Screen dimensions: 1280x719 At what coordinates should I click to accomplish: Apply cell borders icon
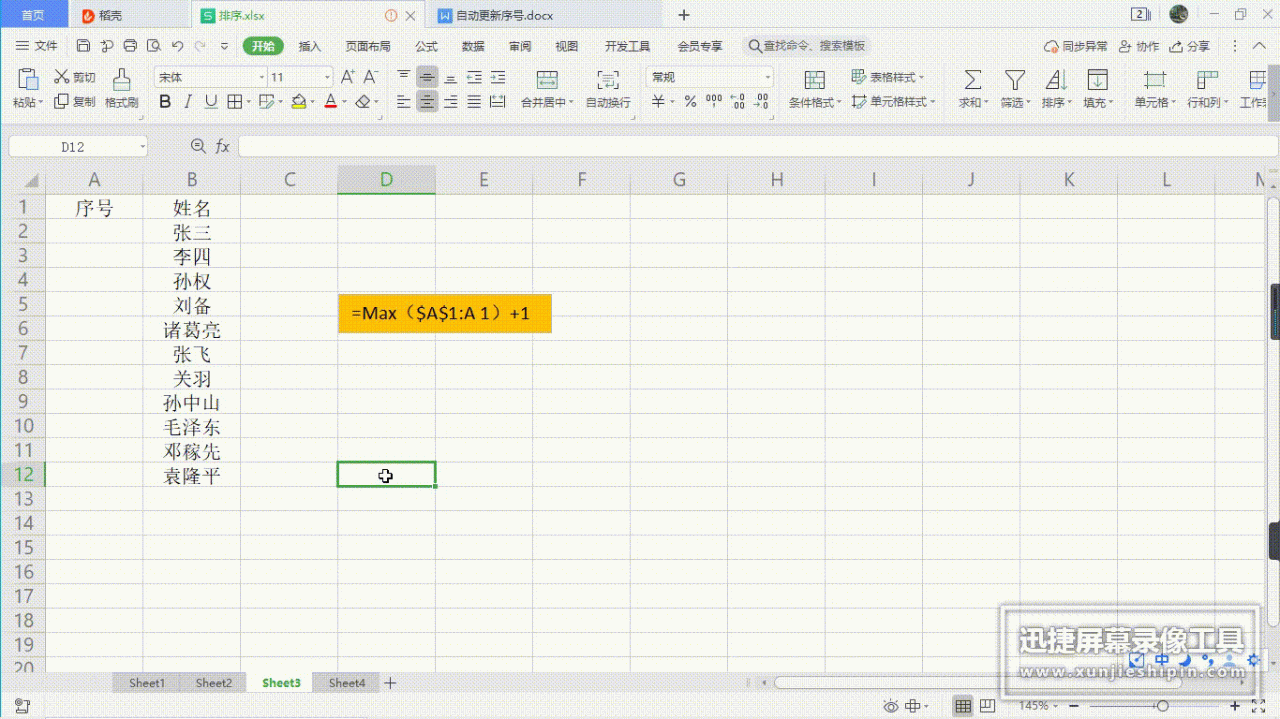[x=234, y=102]
